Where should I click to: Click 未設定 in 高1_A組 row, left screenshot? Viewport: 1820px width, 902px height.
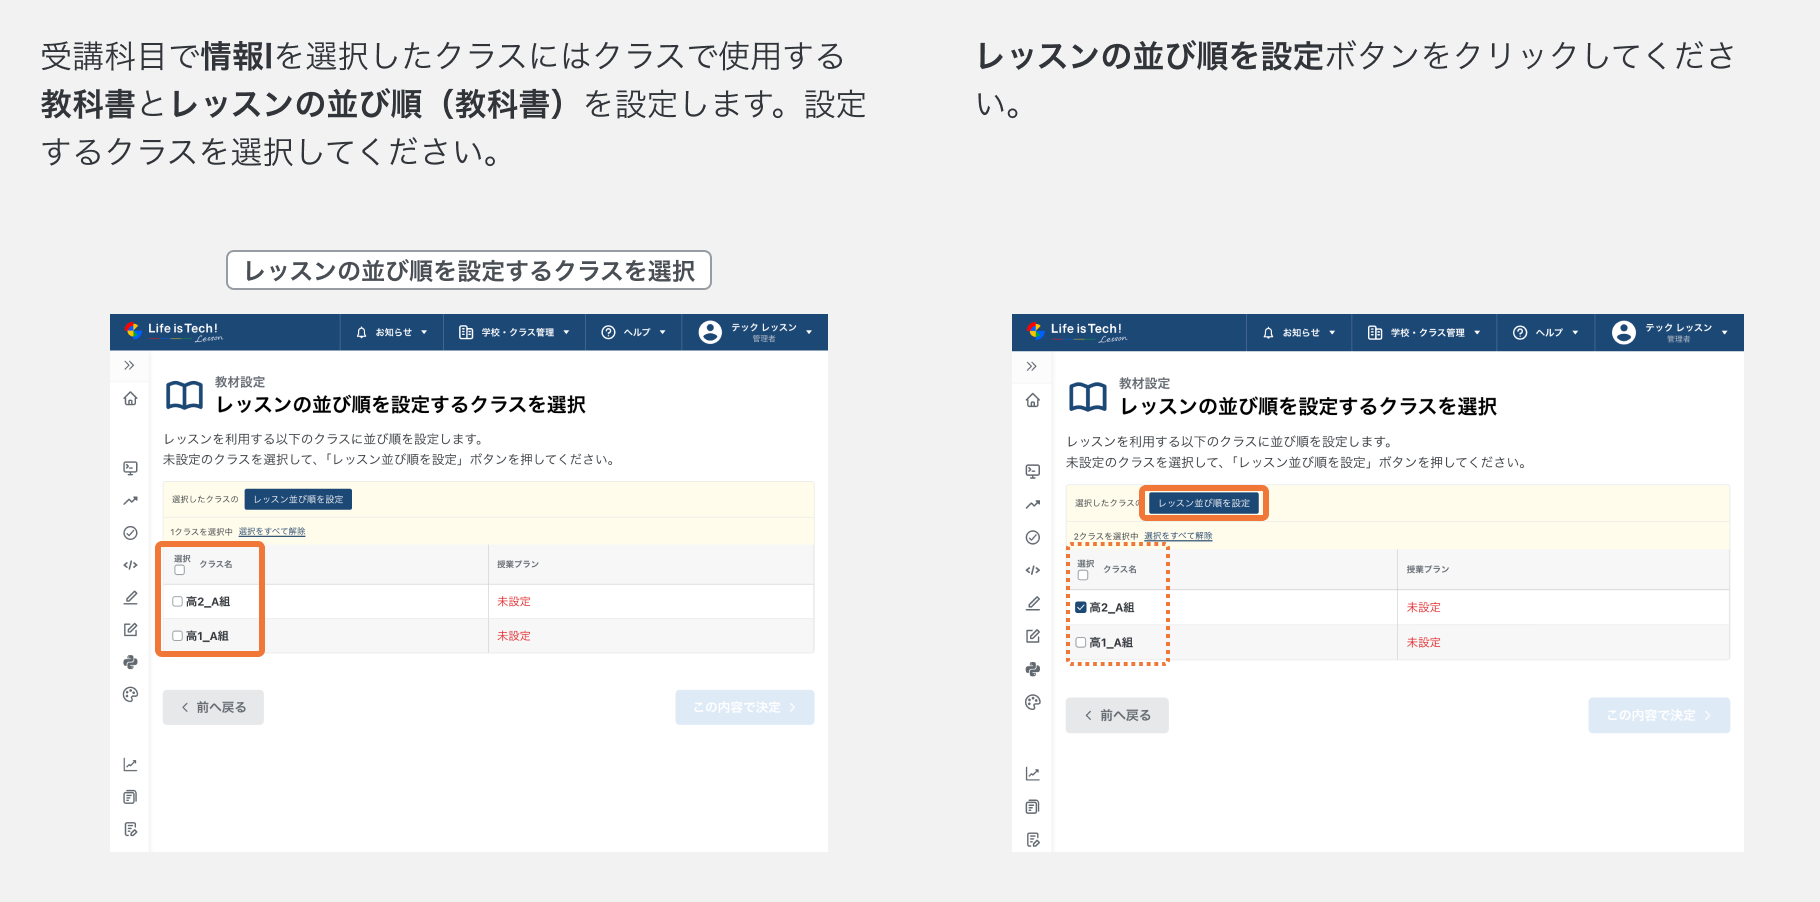click(514, 636)
